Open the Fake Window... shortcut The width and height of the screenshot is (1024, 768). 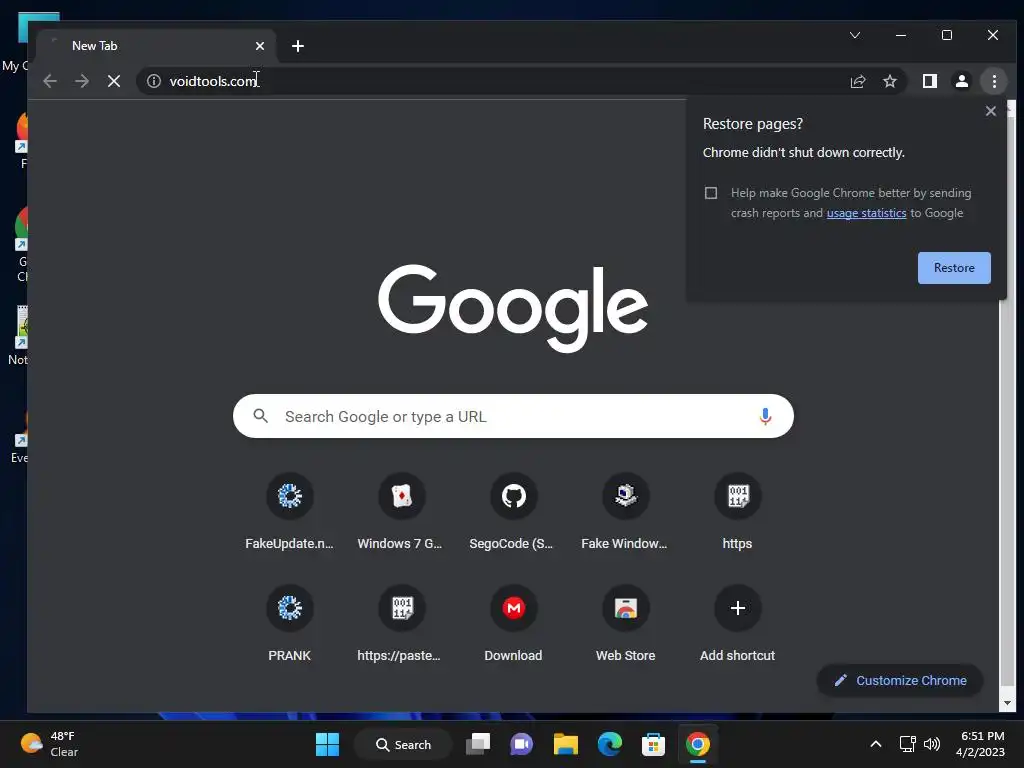click(625, 513)
